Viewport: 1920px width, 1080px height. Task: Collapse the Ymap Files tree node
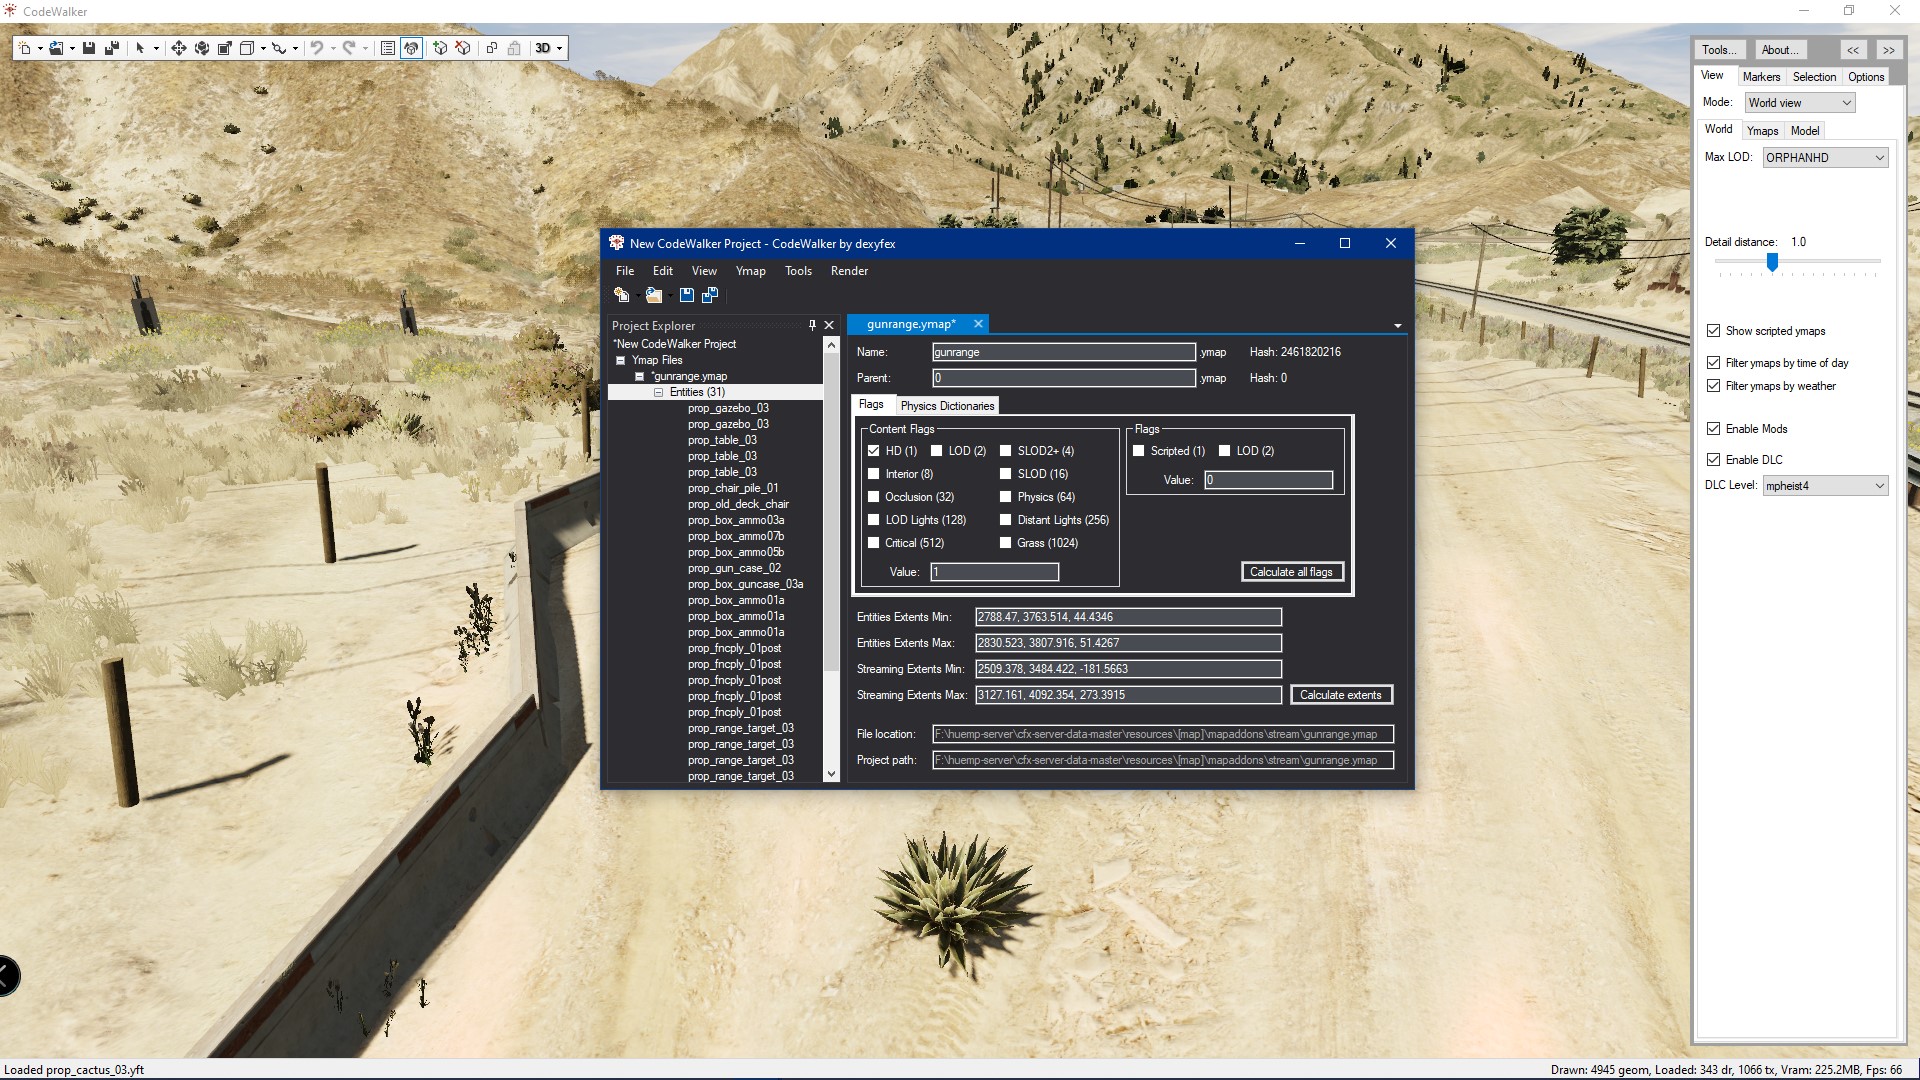tap(620, 360)
